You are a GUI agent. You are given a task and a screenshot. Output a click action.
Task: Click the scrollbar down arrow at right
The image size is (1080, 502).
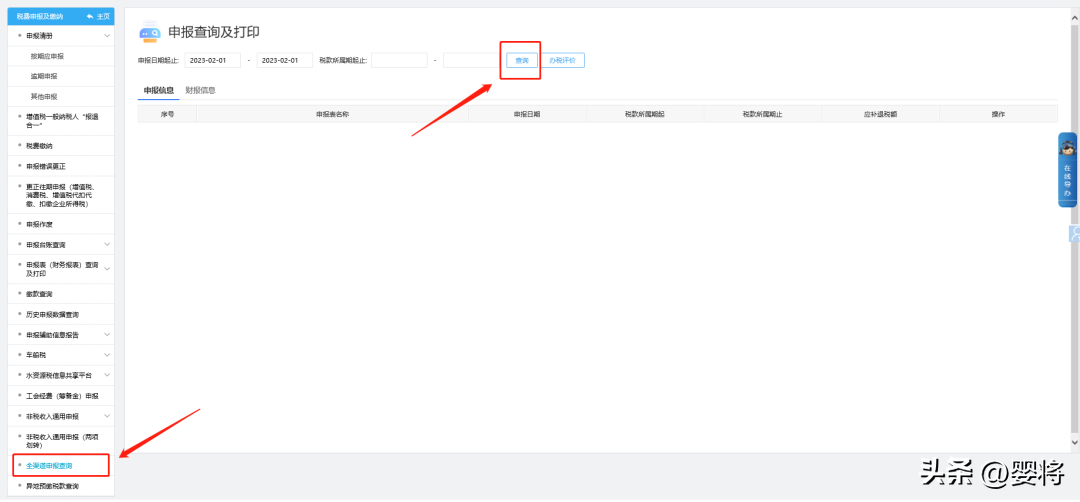[1074, 443]
